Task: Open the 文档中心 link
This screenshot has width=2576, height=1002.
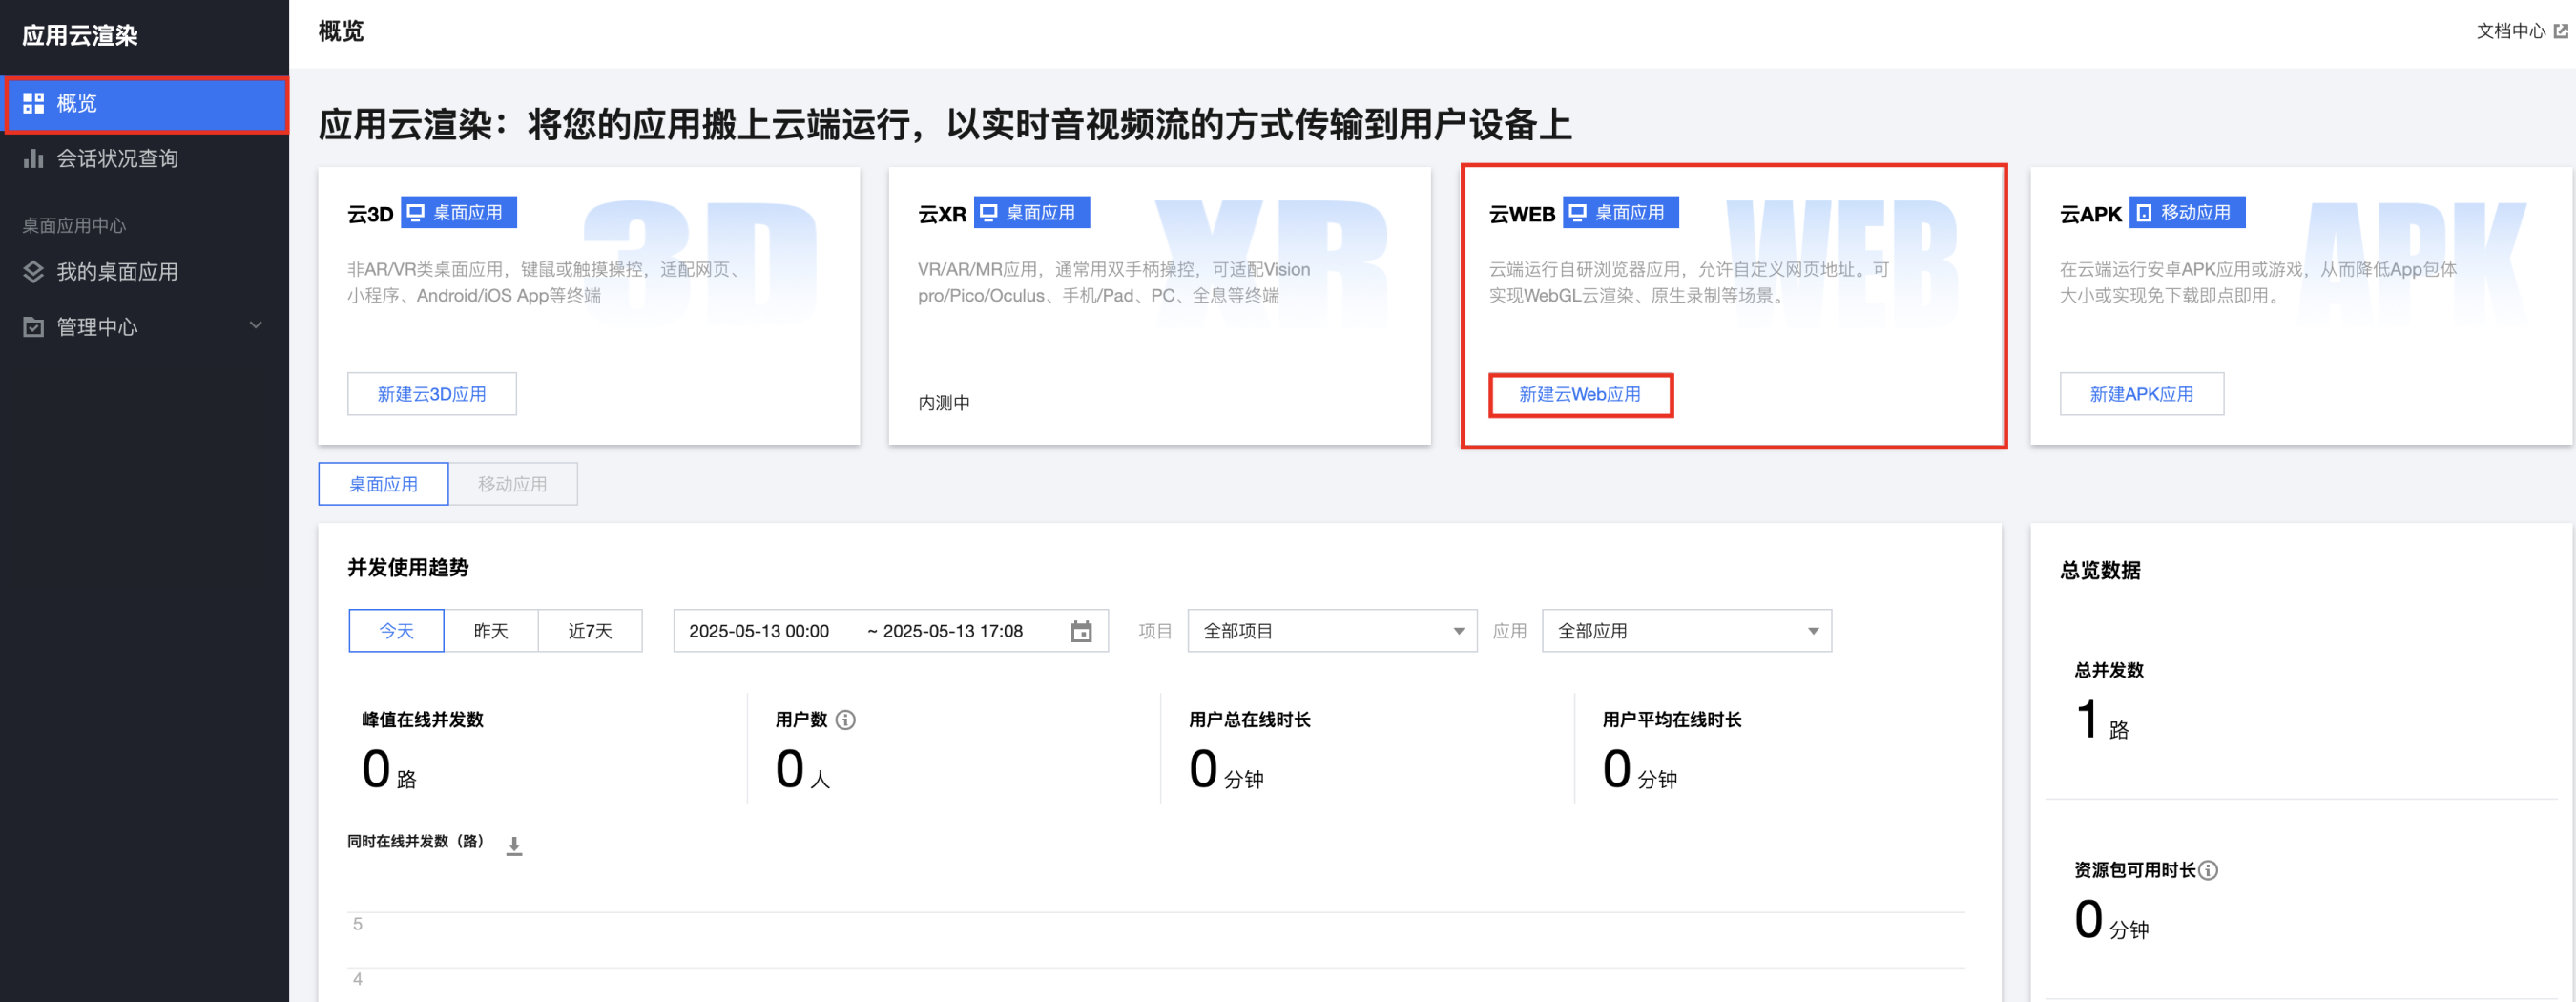Action: [2510, 31]
